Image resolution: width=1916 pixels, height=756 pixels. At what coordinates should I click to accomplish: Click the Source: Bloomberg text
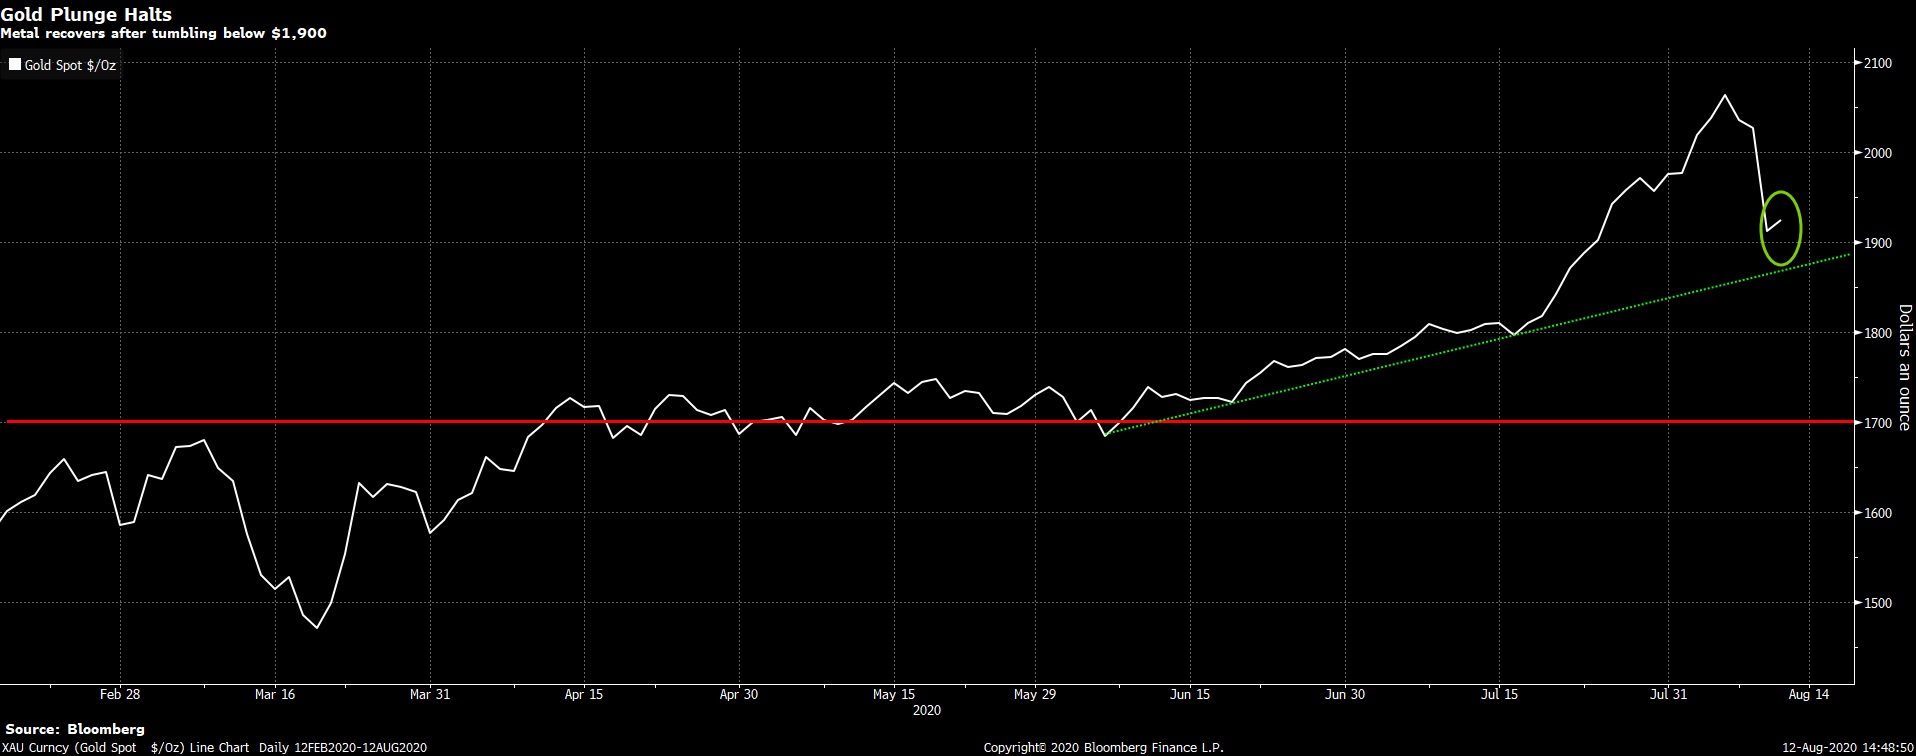75,729
